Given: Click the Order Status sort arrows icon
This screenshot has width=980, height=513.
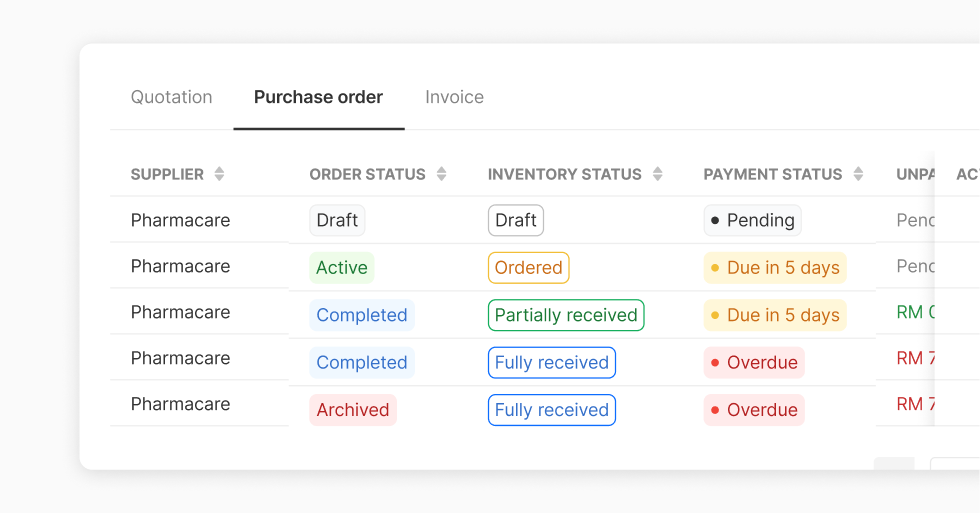Looking at the screenshot, I should [441, 174].
